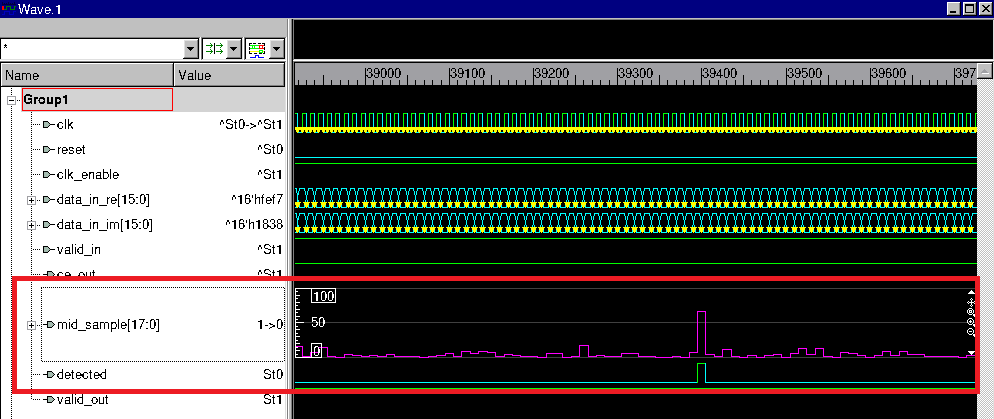Click the up arrow in analog waveform controls
Screen dimensions: 994x419
click(971, 294)
